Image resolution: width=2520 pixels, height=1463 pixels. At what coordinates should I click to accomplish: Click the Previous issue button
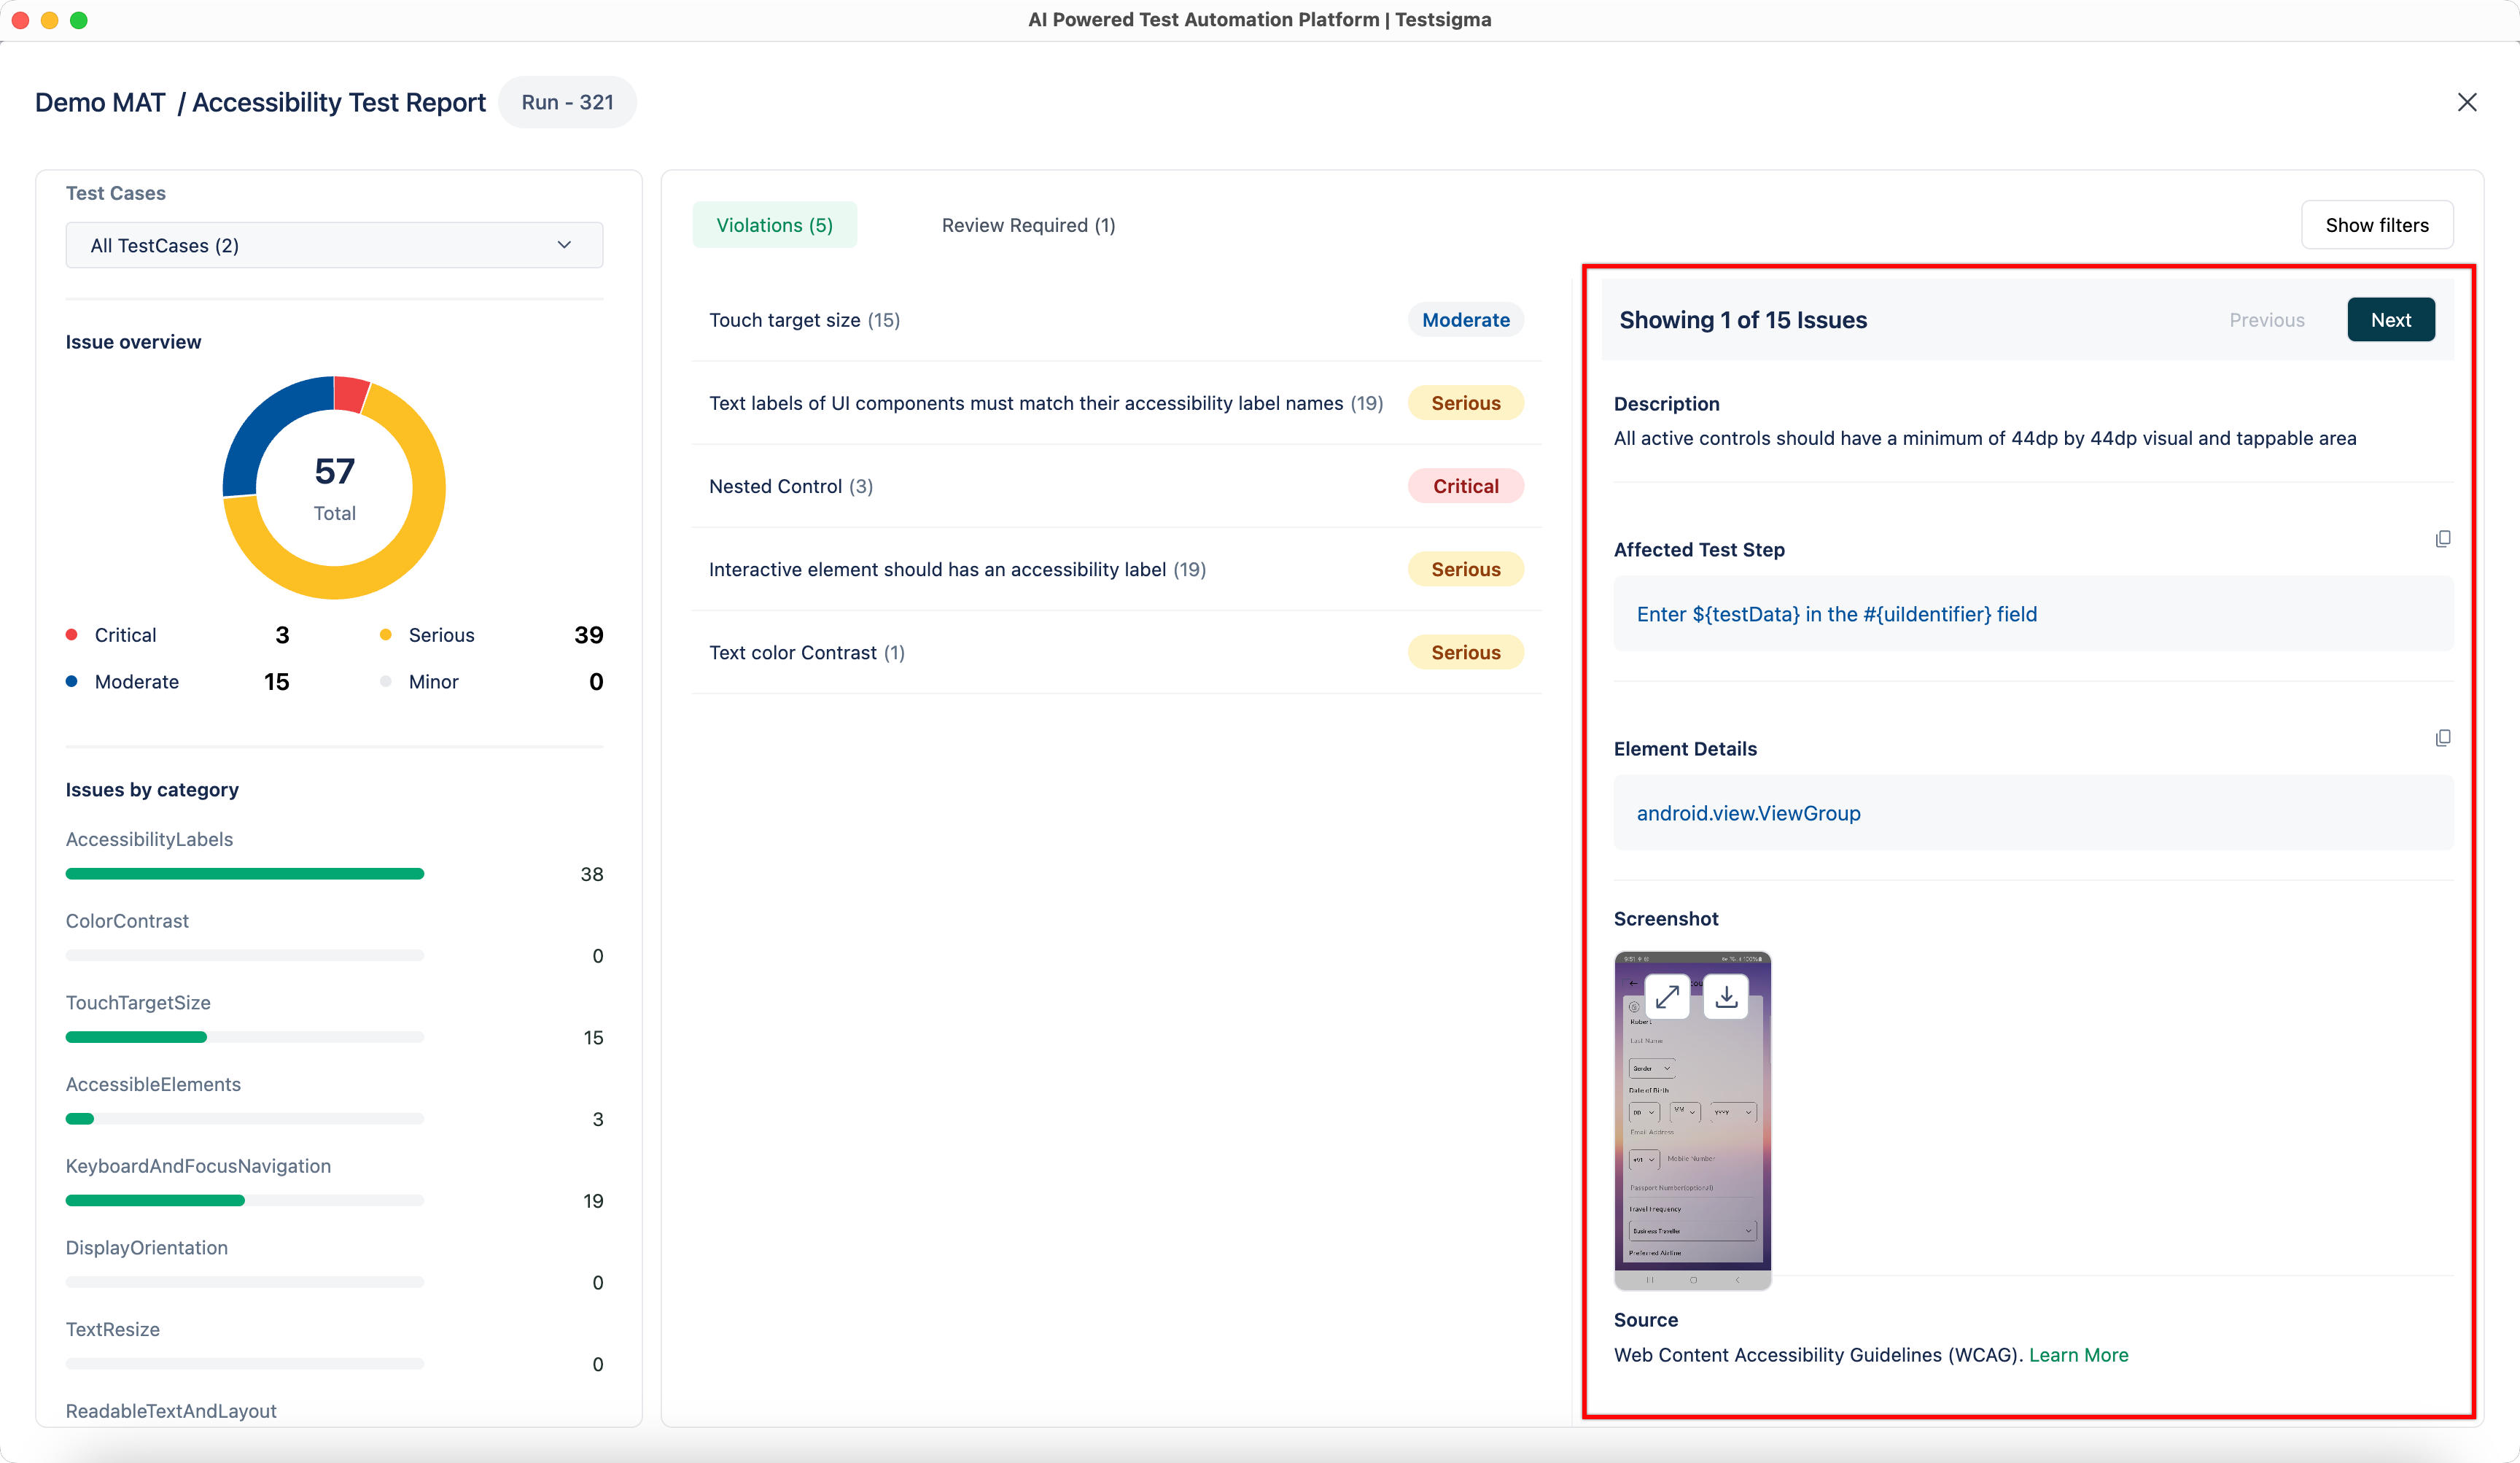(2267, 319)
